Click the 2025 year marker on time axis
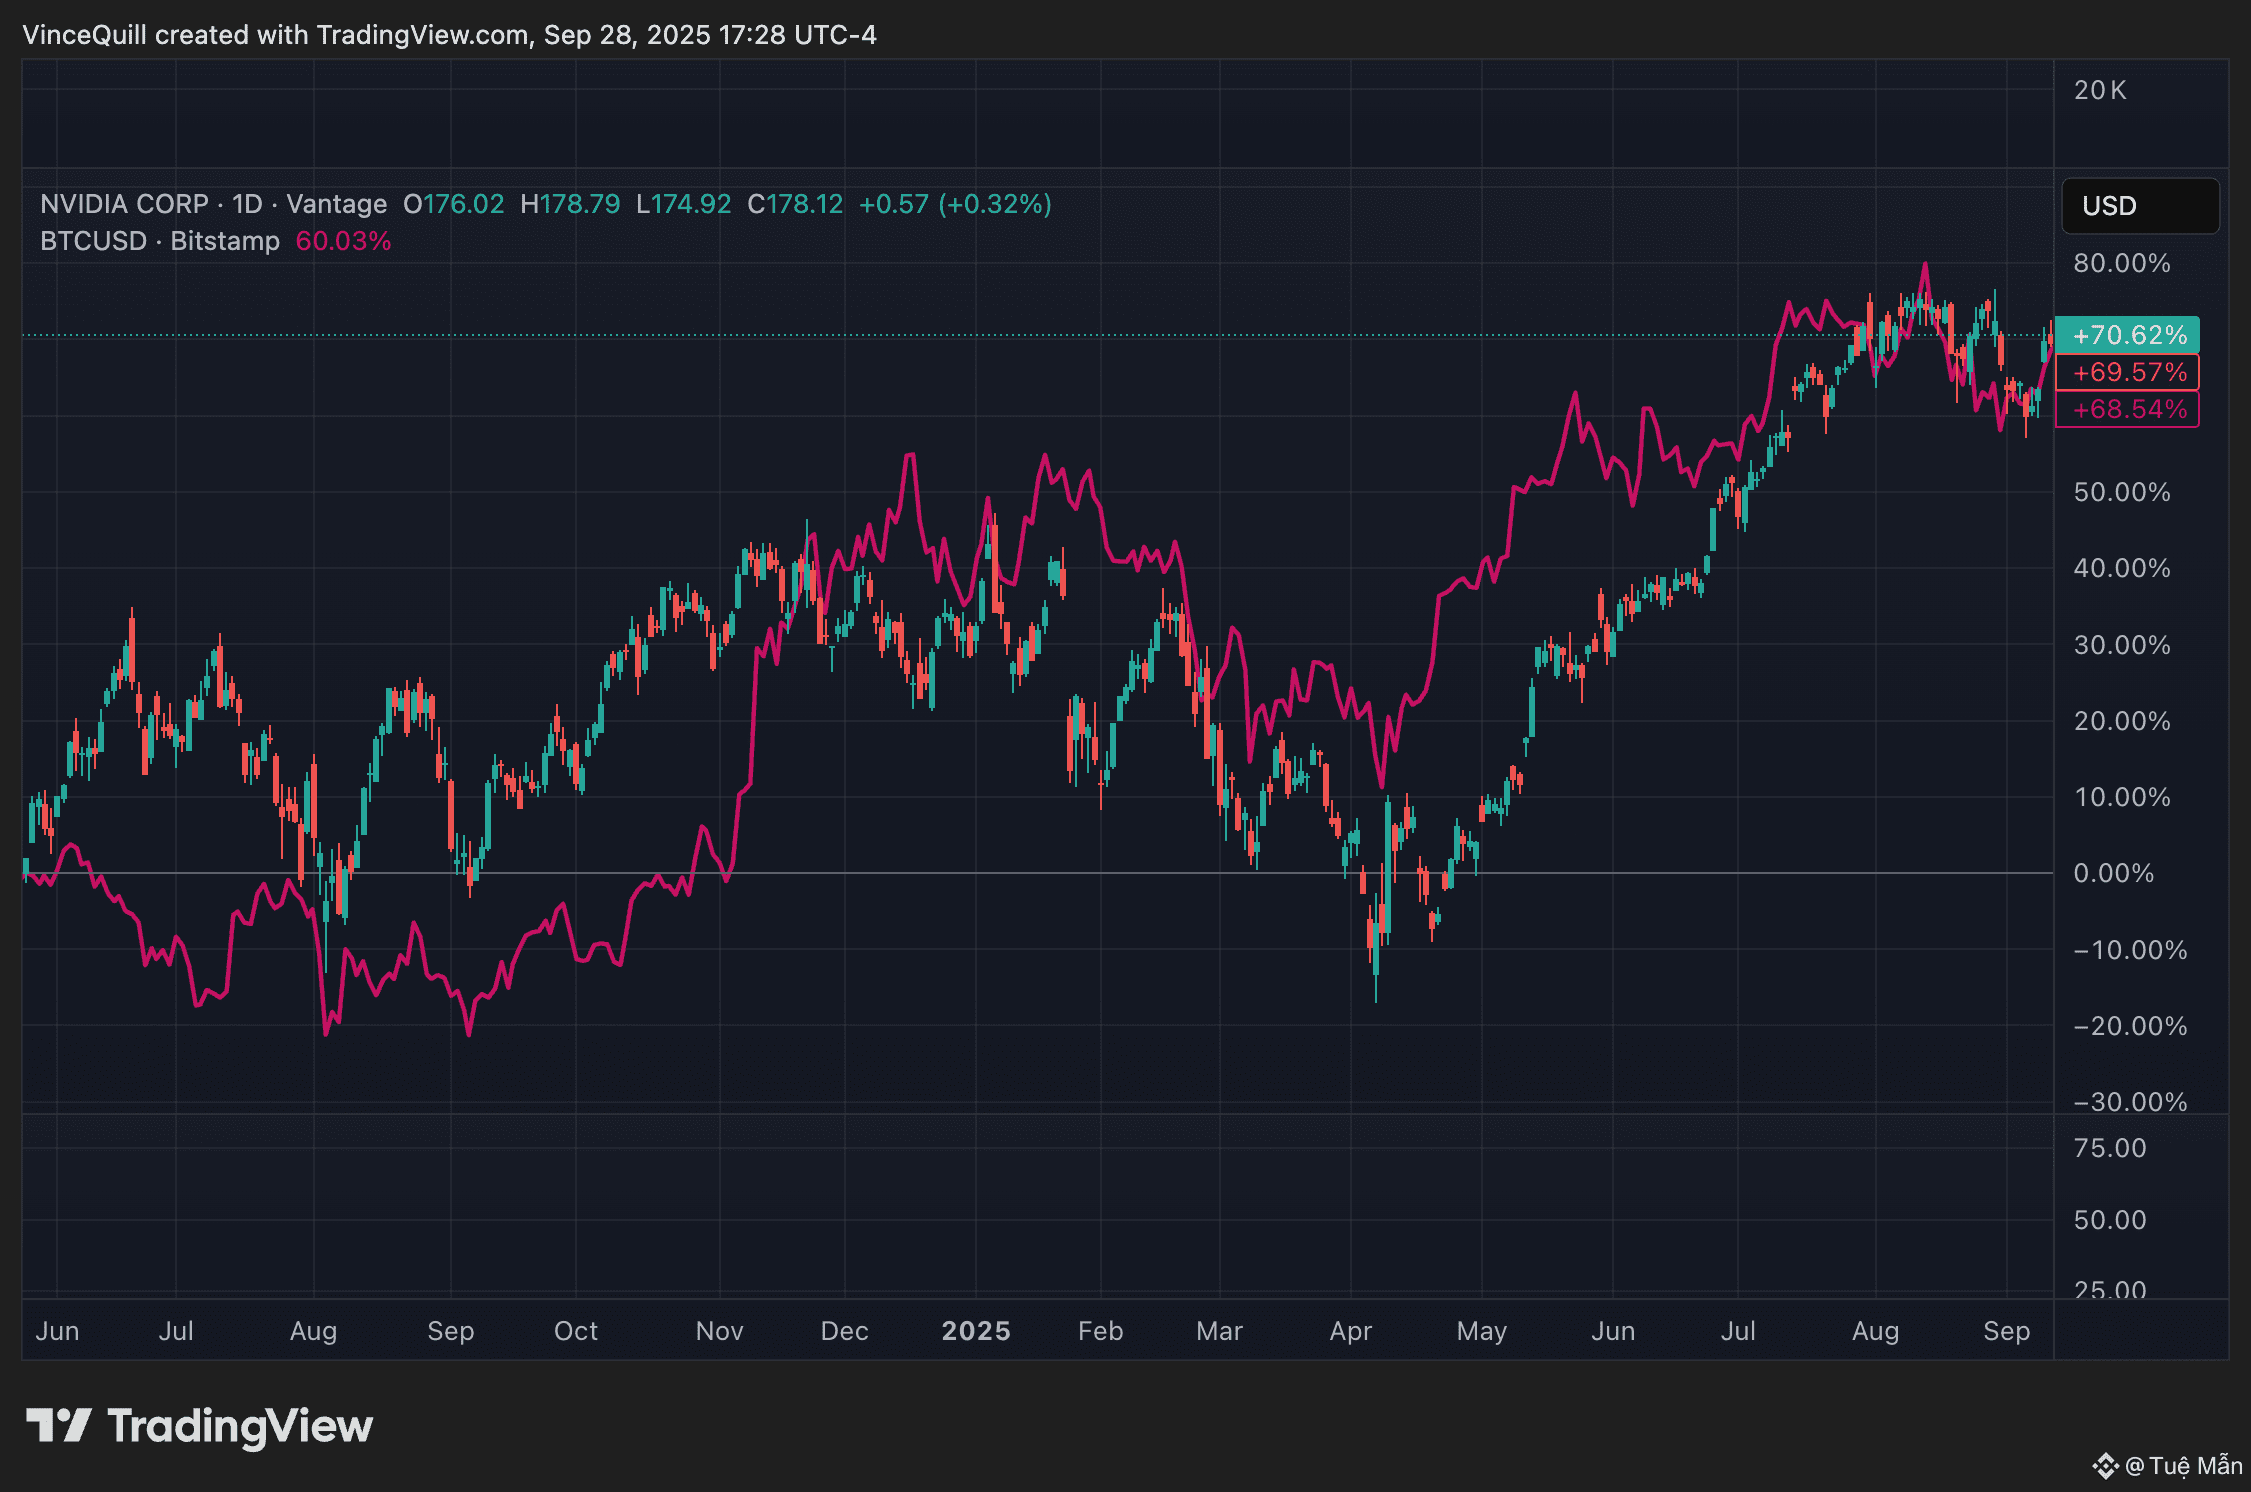 pos(976,1331)
